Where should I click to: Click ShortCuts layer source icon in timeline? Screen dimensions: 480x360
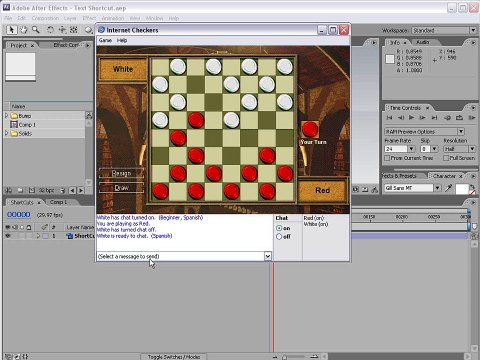(x=70, y=236)
